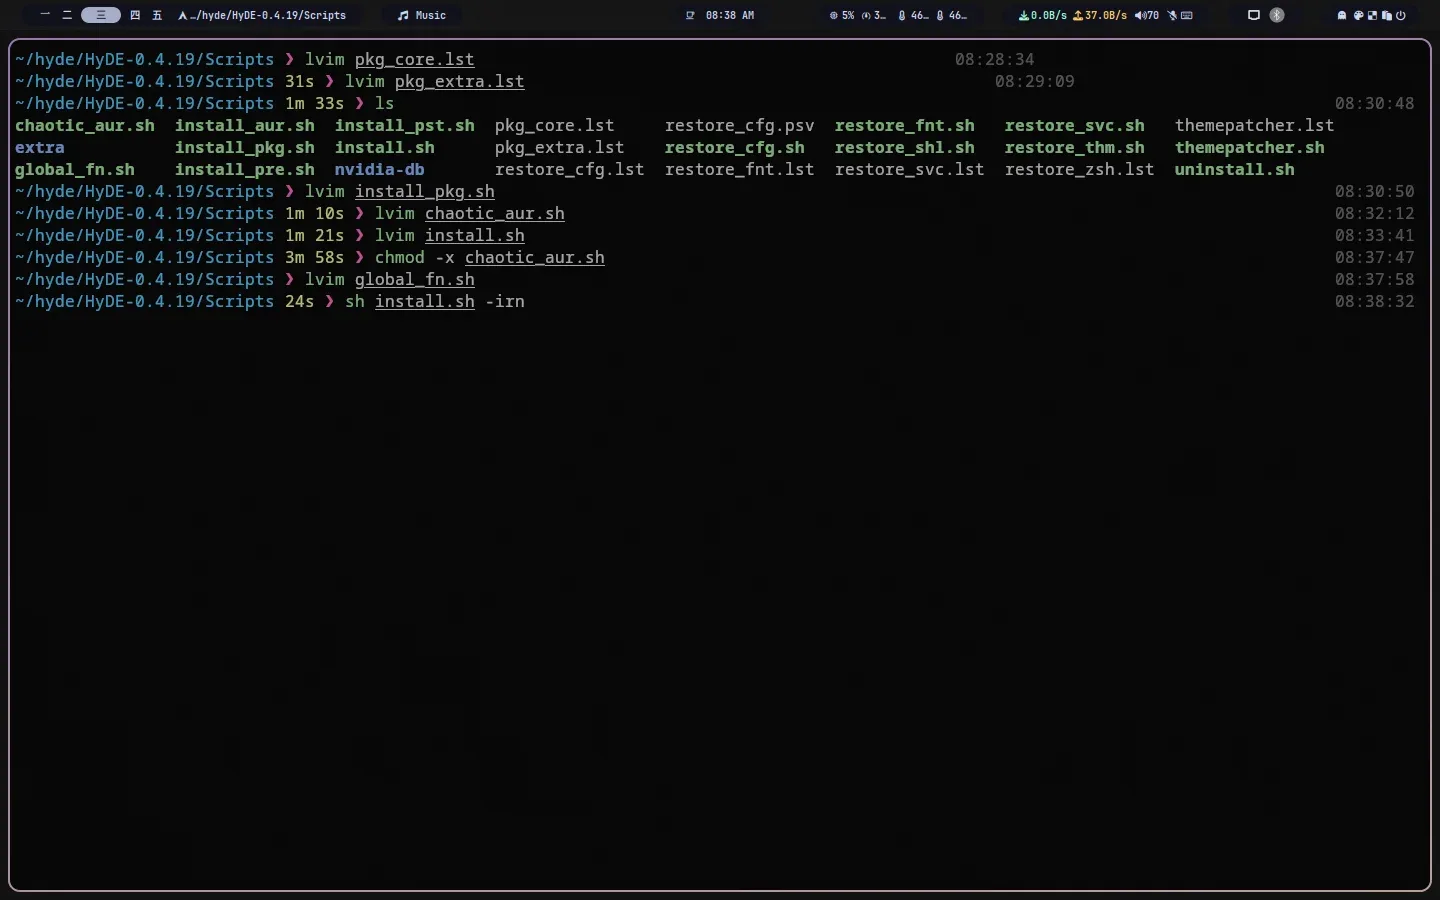Image resolution: width=1440 pixels, height=900 pixels.
Task: Click the download speed 0.0B/s indicator
Action: coord(1043,15)
